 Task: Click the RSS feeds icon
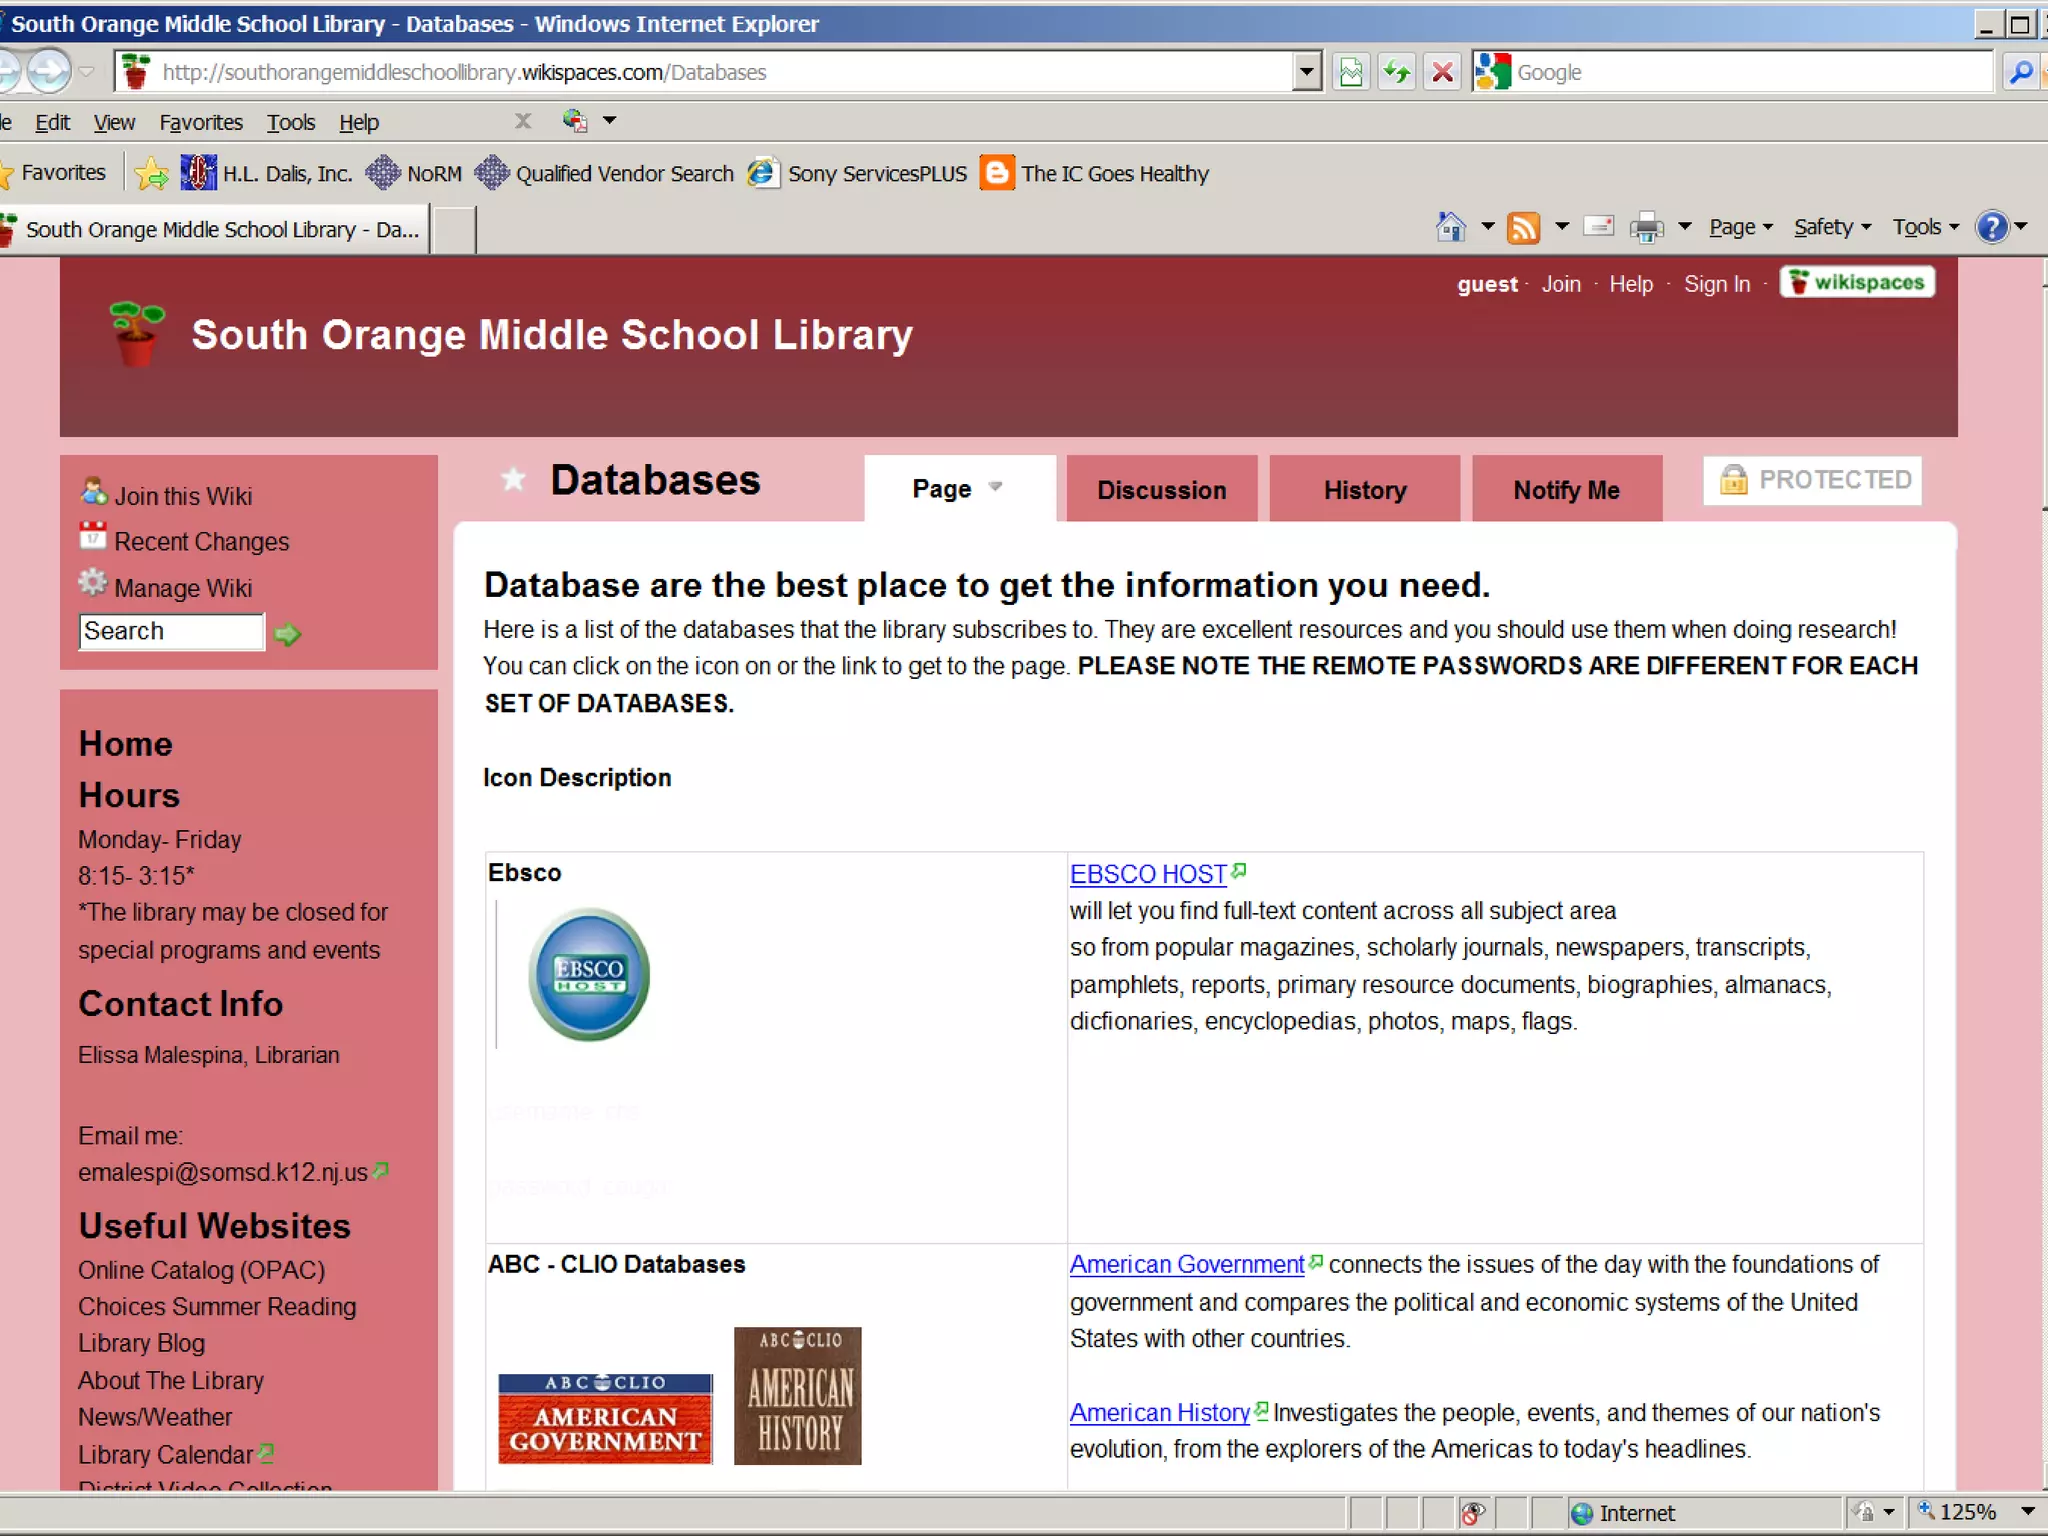pyautogui.click(x=1523, y=228)
